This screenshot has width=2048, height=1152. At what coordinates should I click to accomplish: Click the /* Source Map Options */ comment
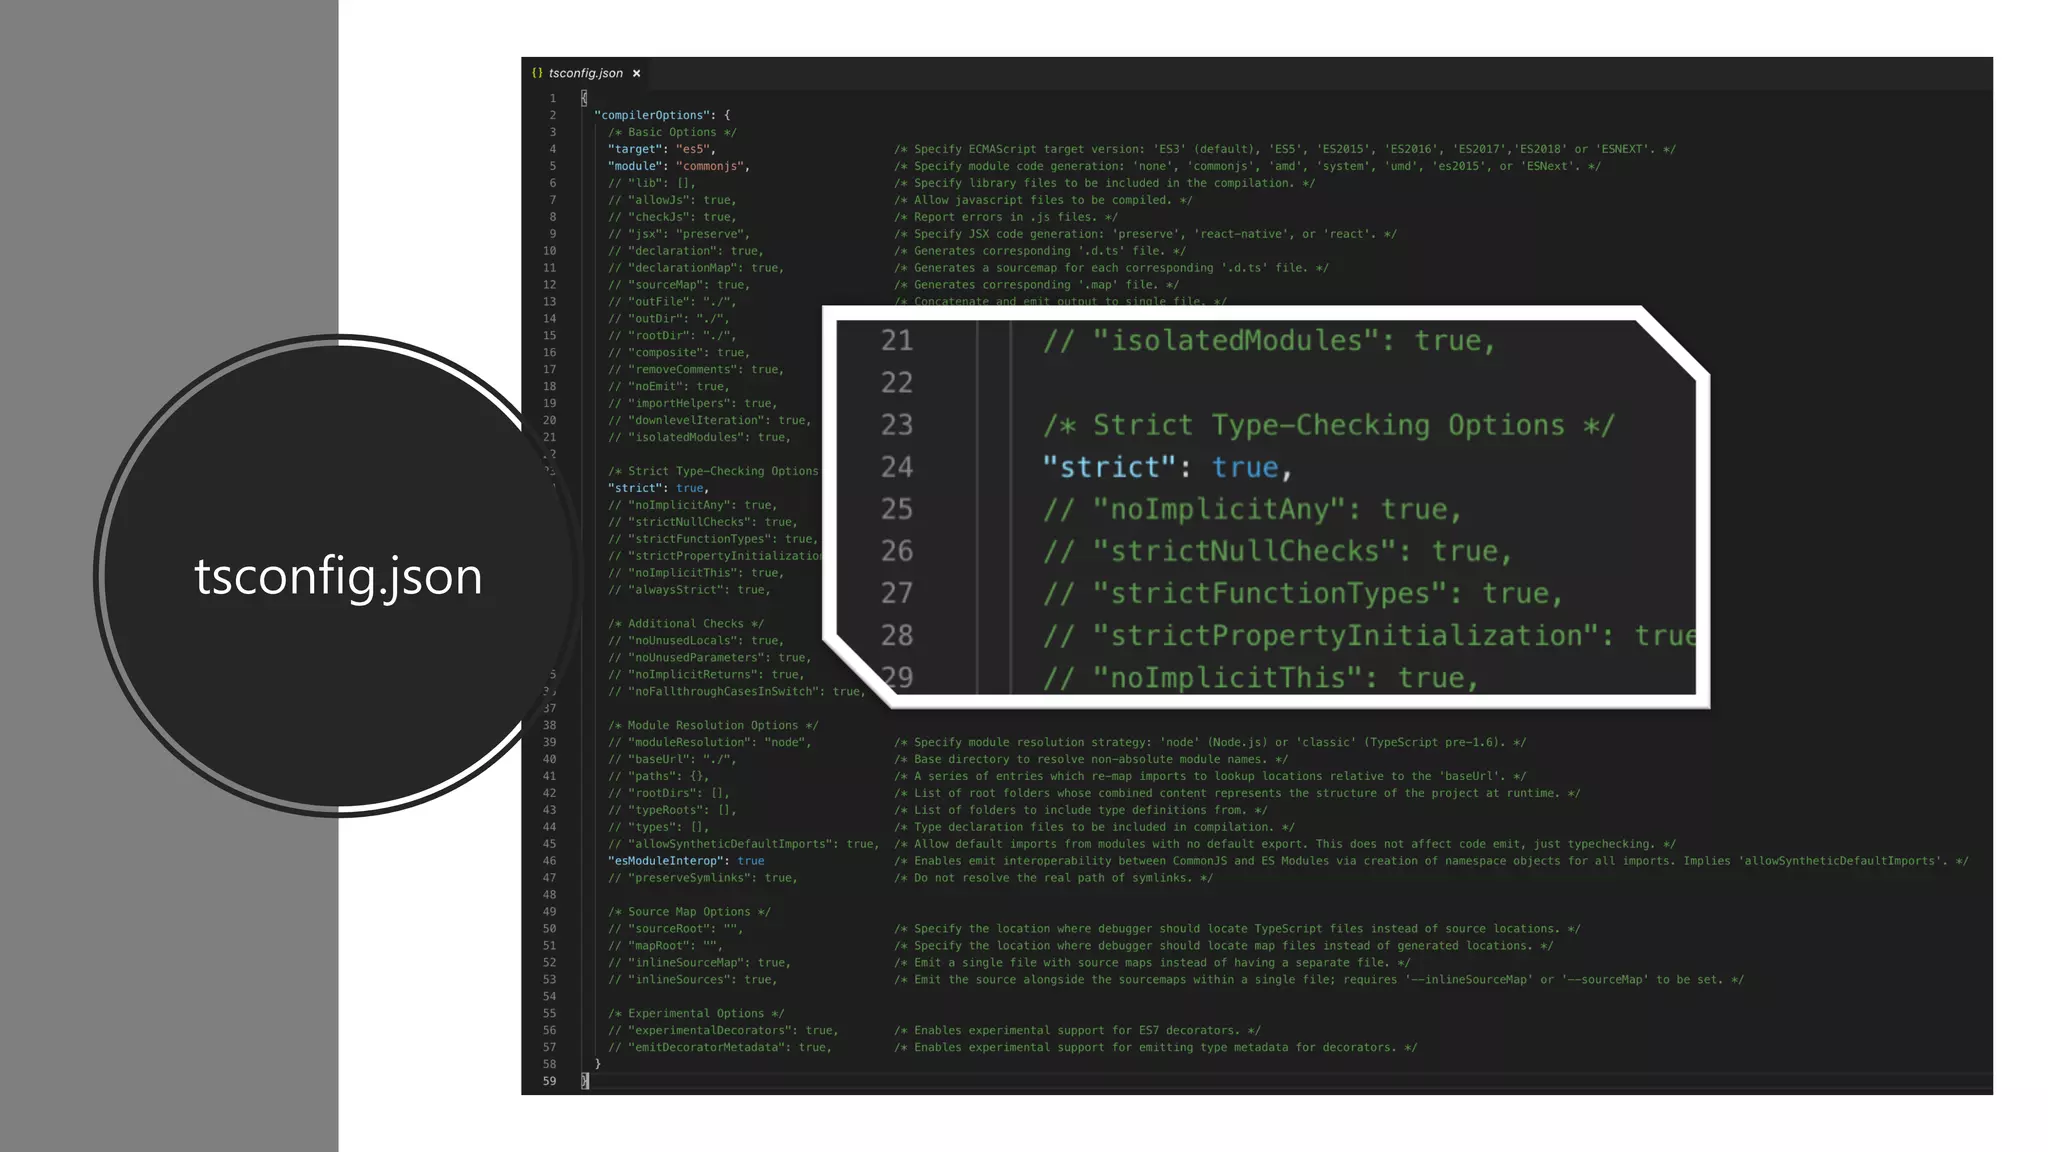click(689, 913)
